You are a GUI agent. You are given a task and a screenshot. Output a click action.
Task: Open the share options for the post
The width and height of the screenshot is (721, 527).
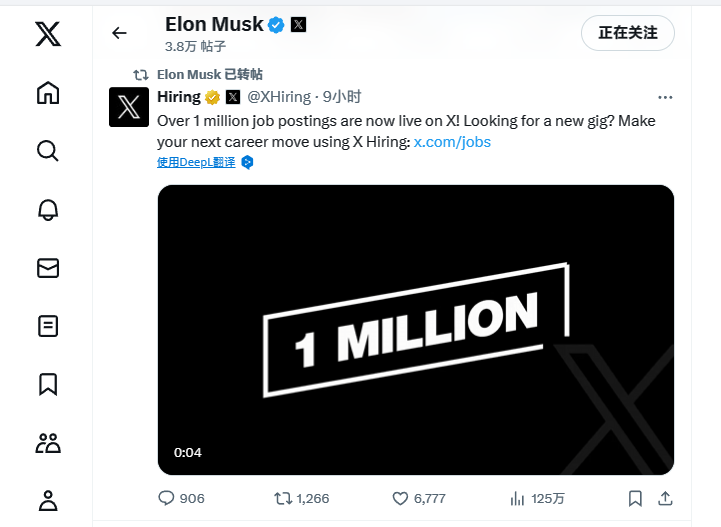coord(665,498)
